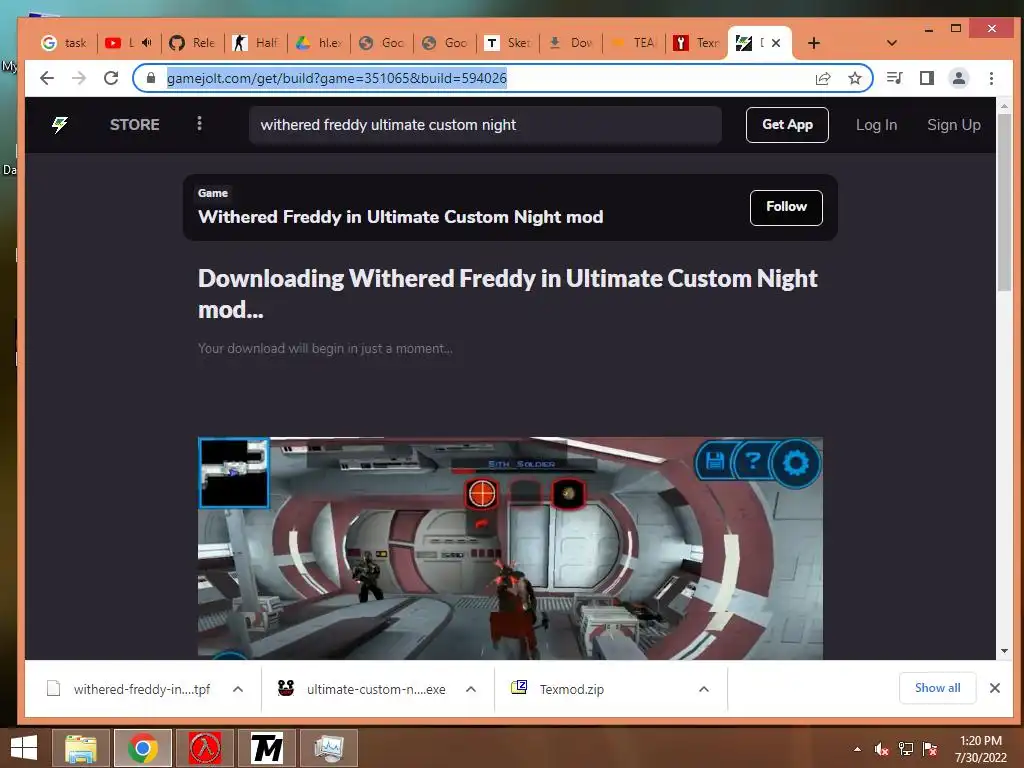Open the Withered Freddy game title link

[400, 217]
